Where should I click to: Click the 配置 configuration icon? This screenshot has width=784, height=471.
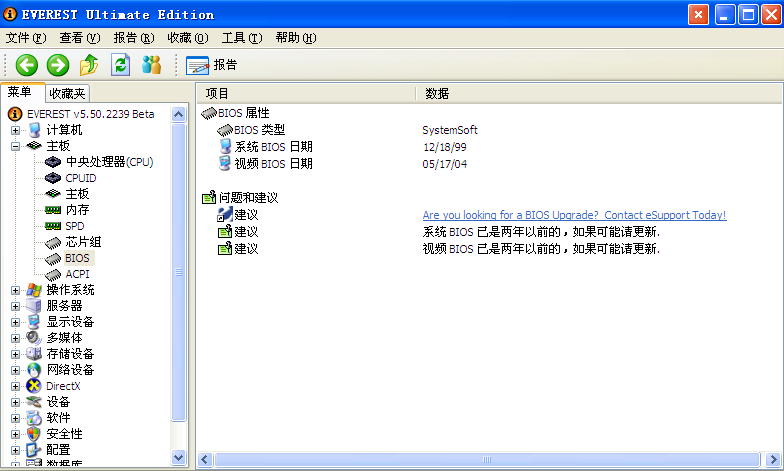34,450
